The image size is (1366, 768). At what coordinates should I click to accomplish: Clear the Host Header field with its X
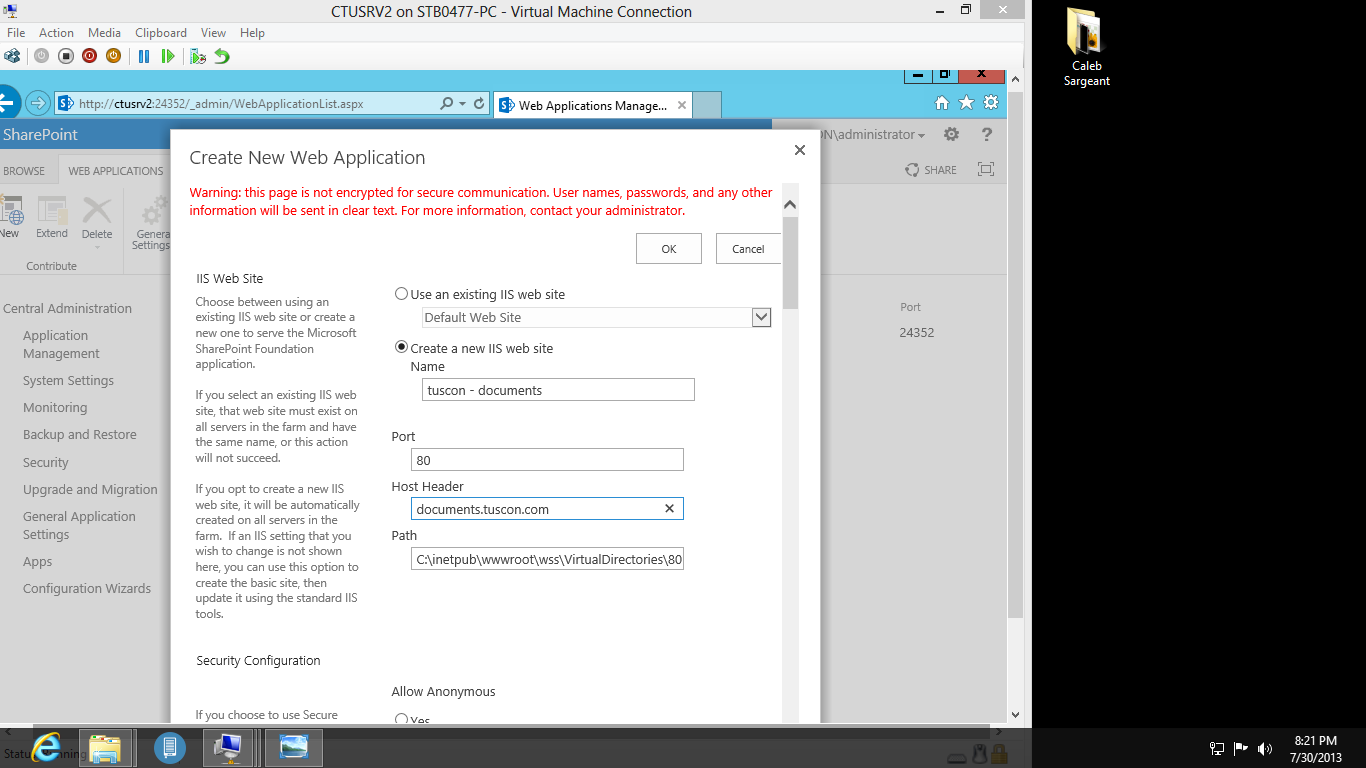(670, 509)
